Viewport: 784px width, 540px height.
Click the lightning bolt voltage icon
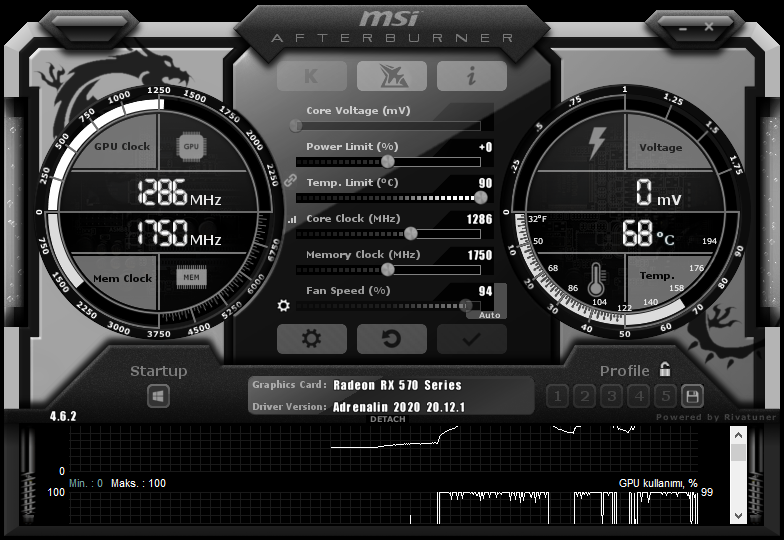597,143
